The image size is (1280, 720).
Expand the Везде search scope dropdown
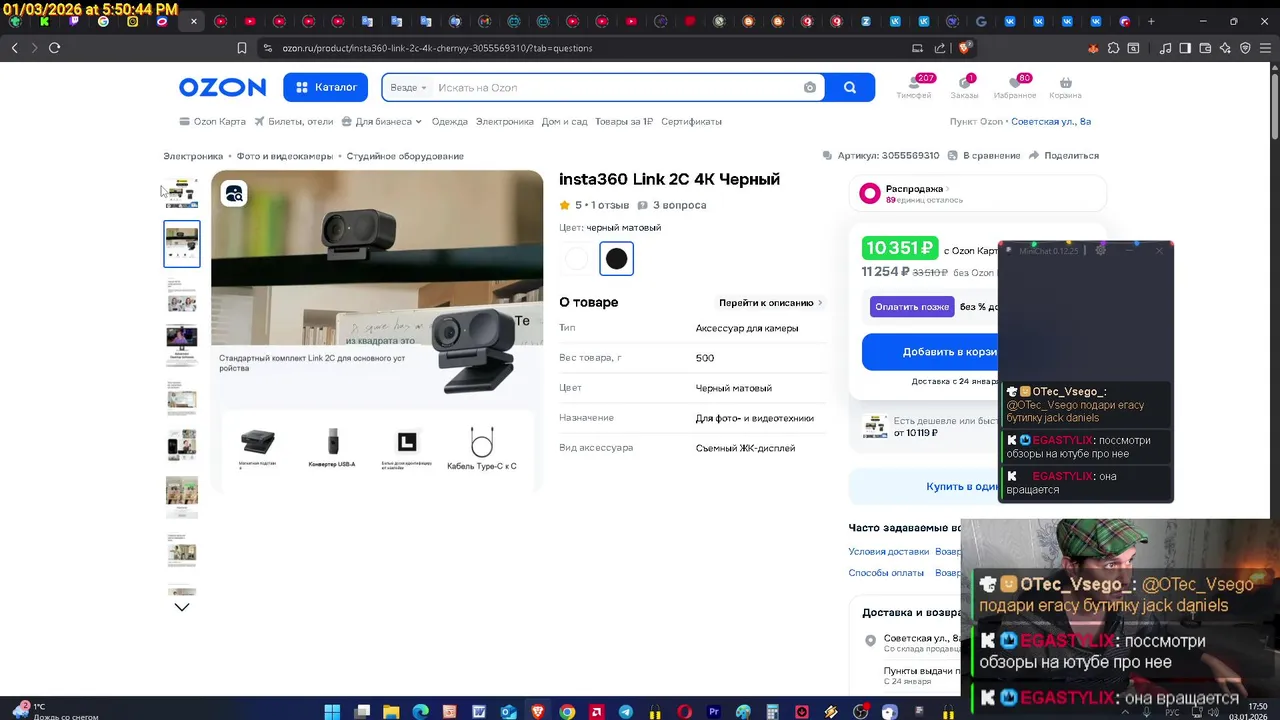[x=408, y=88]
